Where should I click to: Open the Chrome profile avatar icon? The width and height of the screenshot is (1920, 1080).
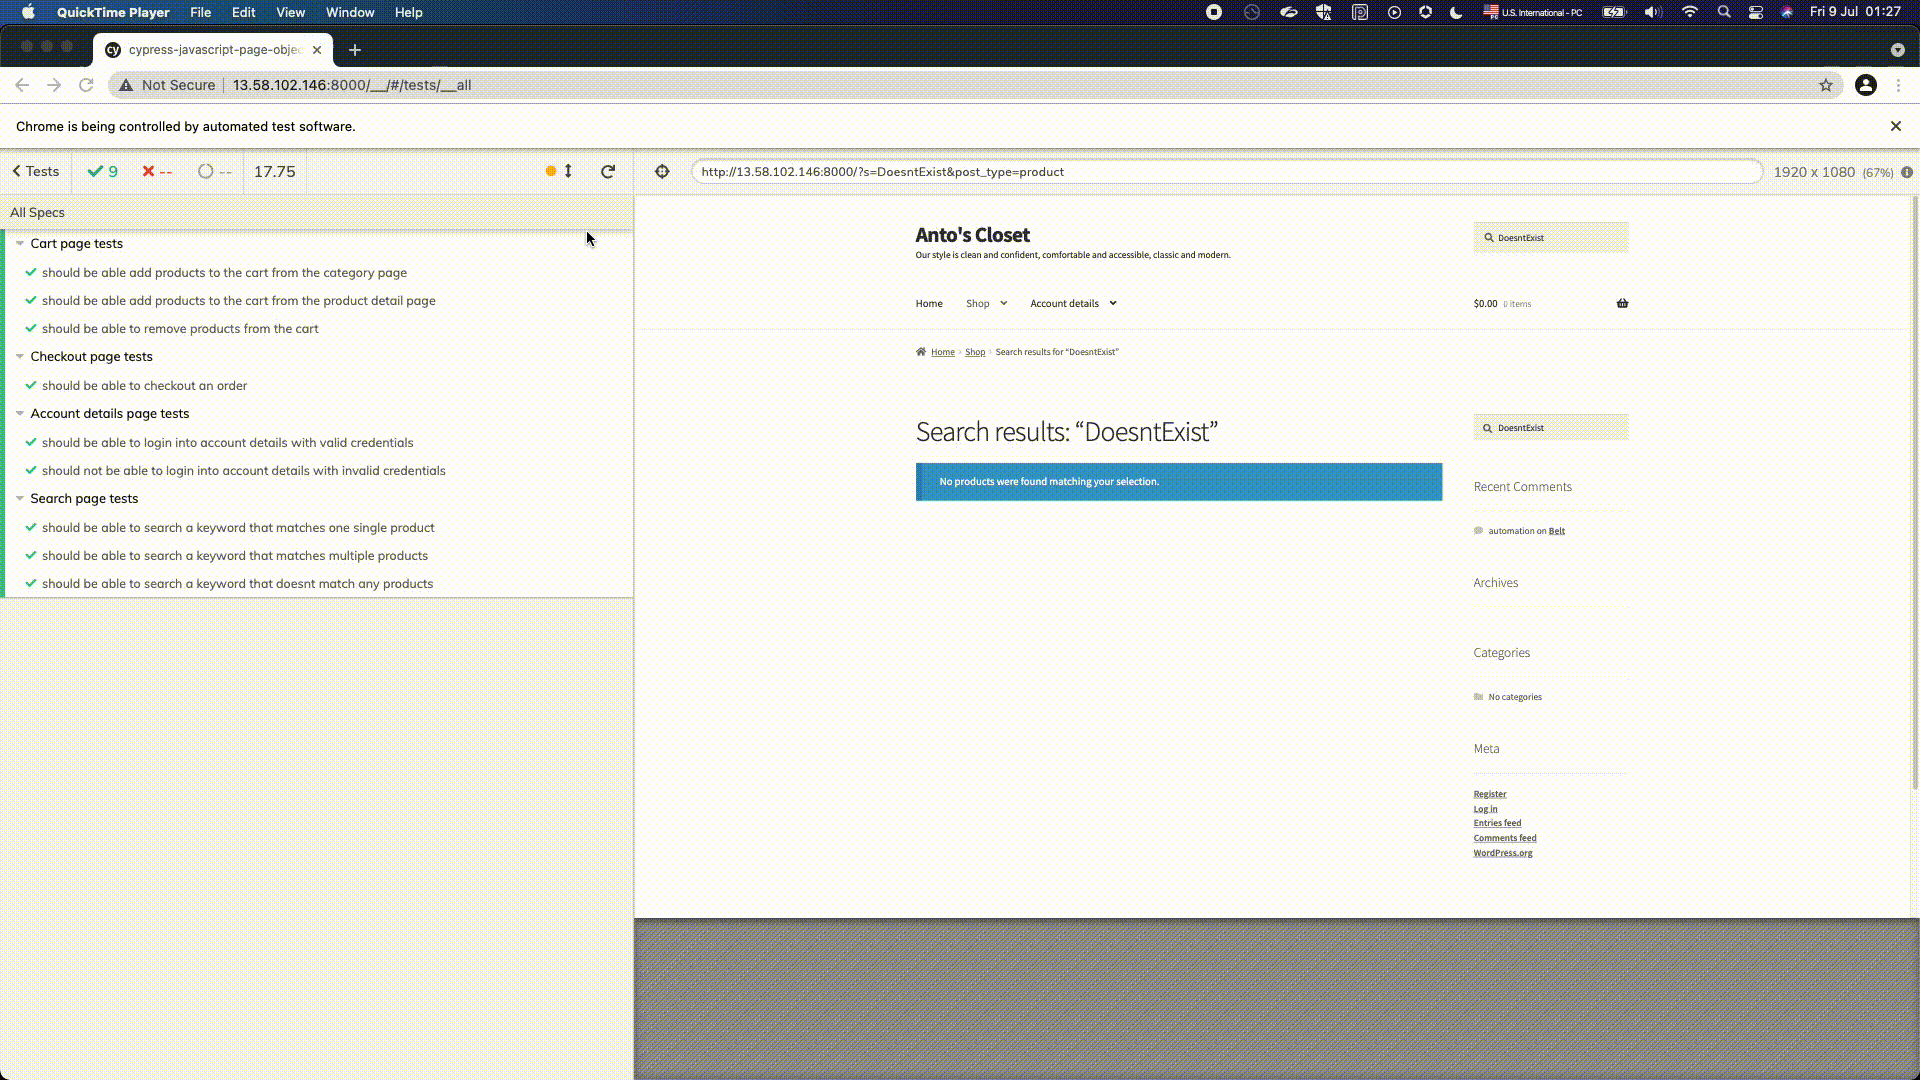[1865, 85]
